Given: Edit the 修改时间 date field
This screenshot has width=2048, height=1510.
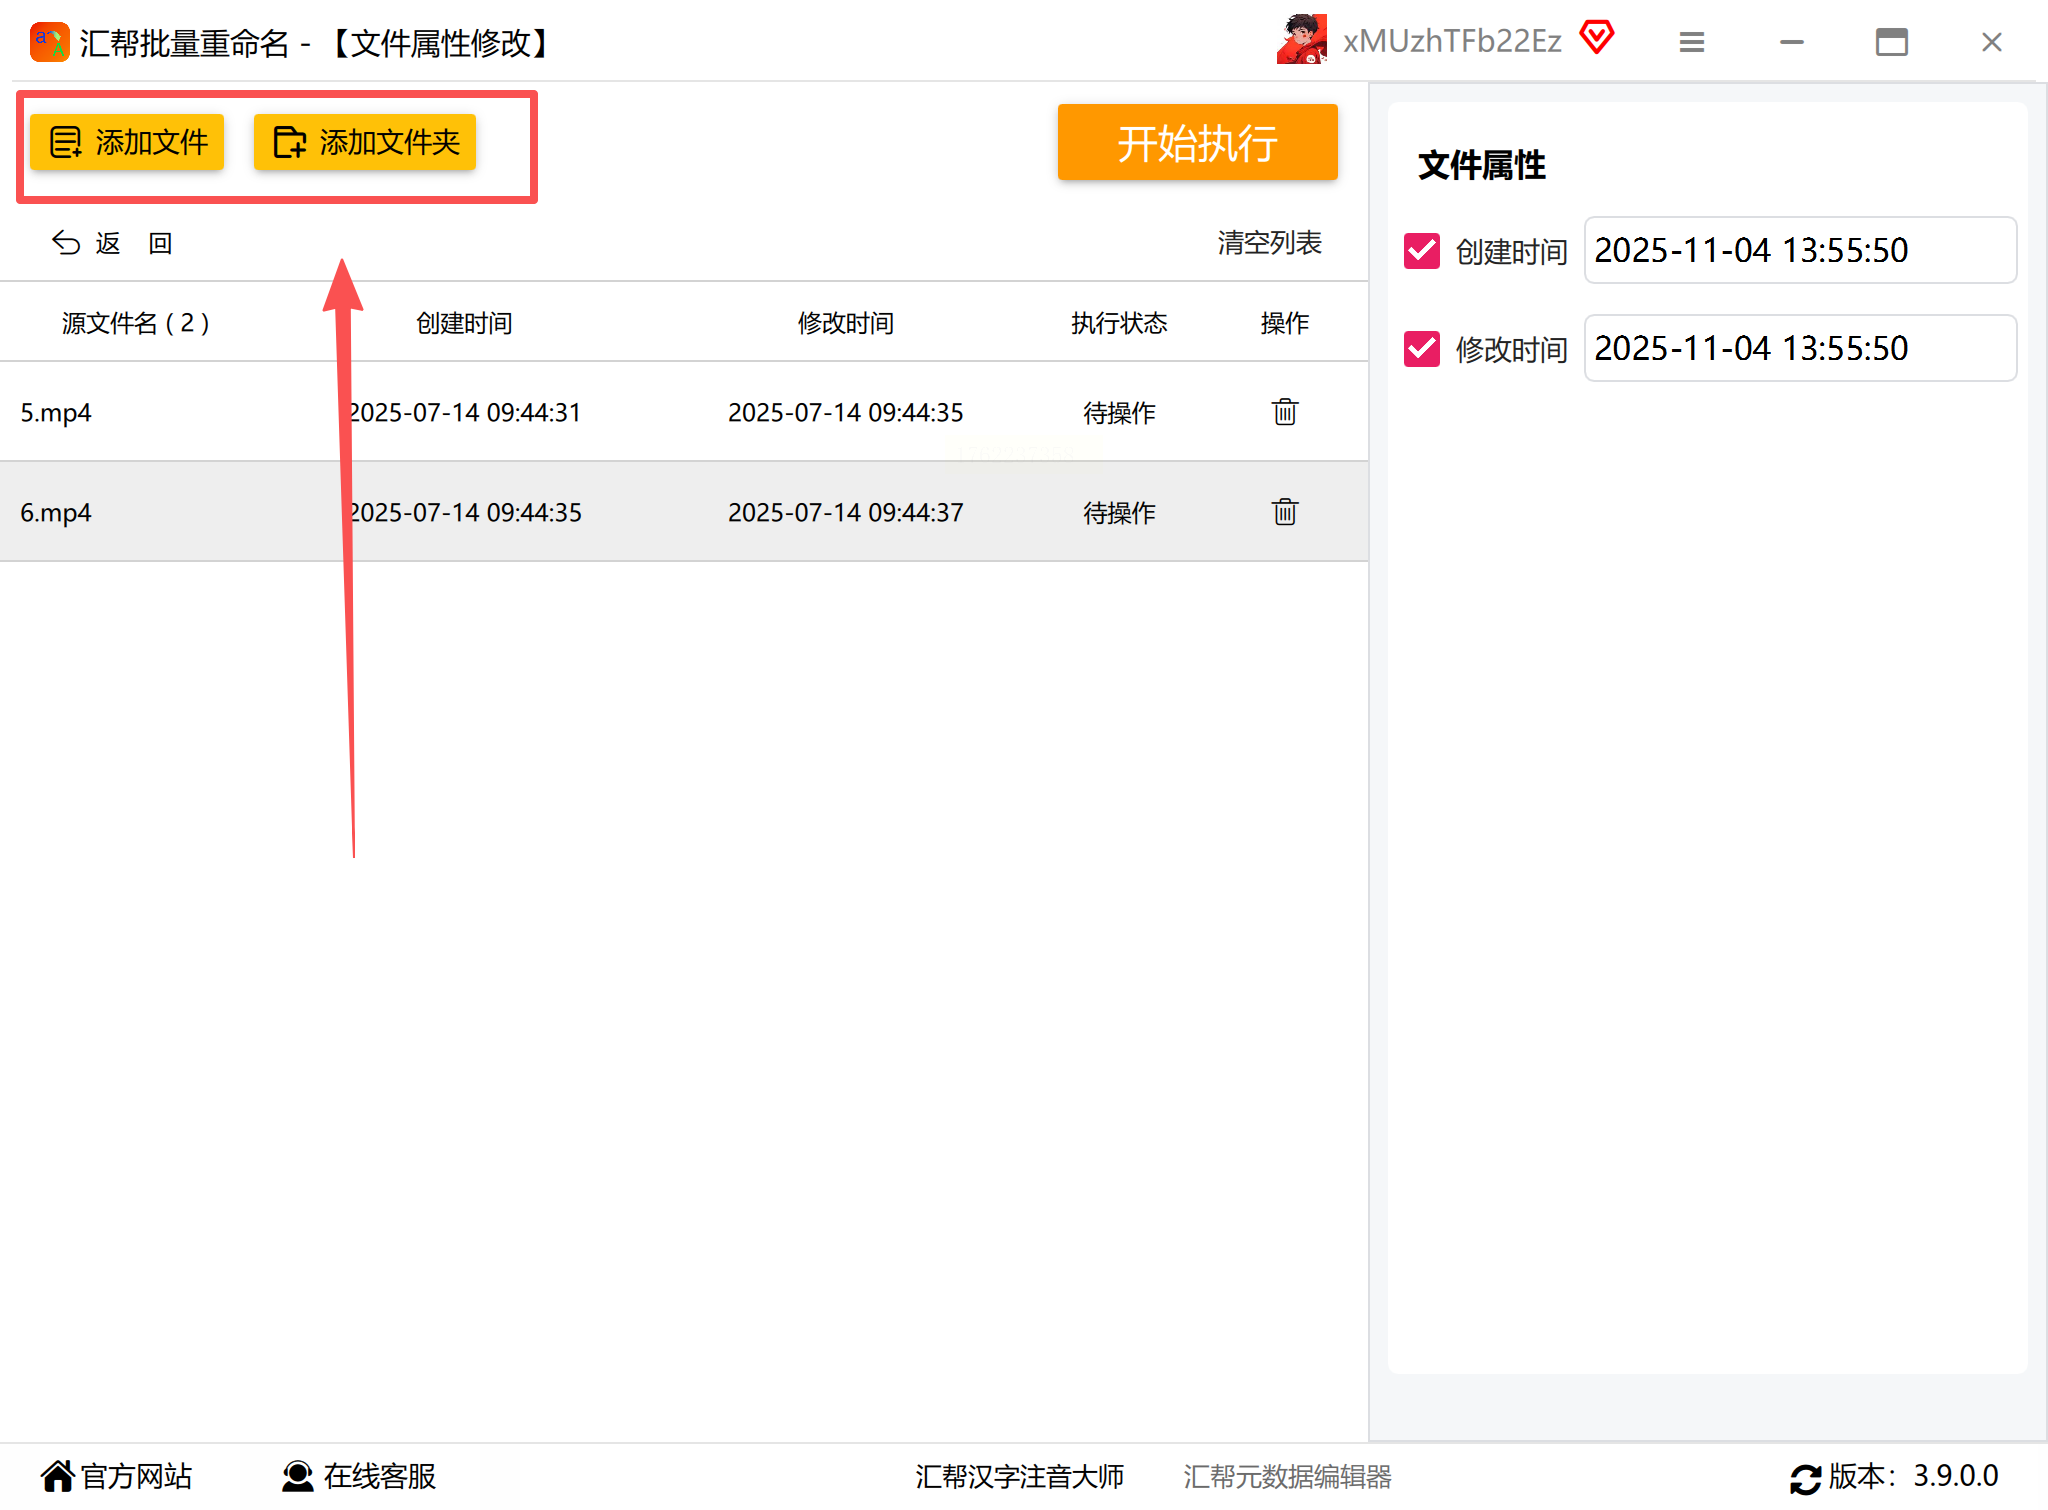Looking at the screenshot, I should coord(1799,349).
